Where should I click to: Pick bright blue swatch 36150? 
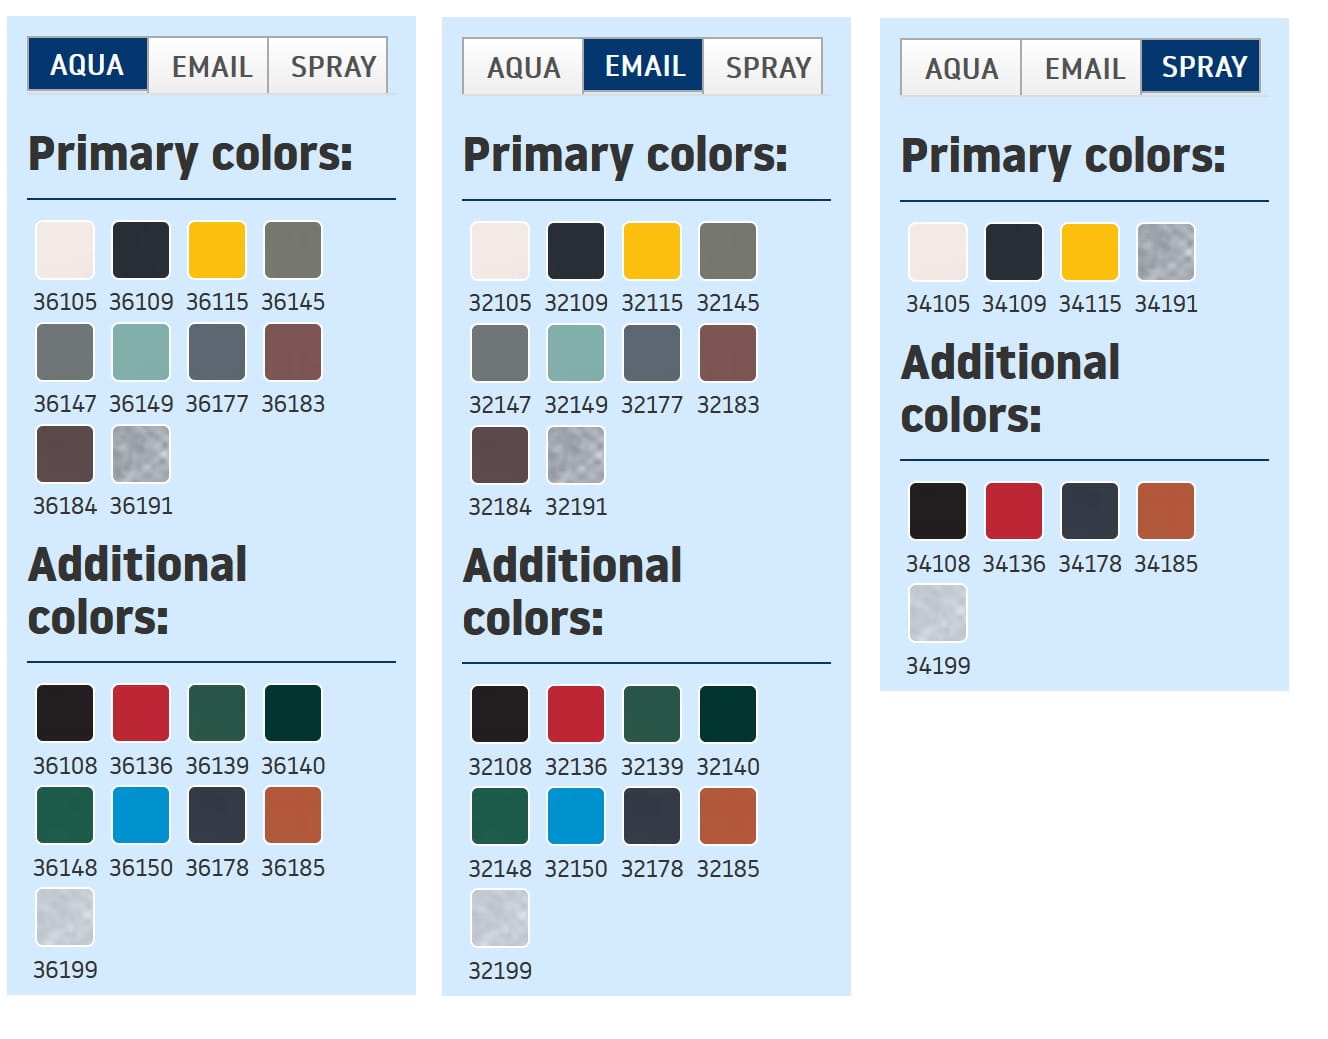point(141,815)
